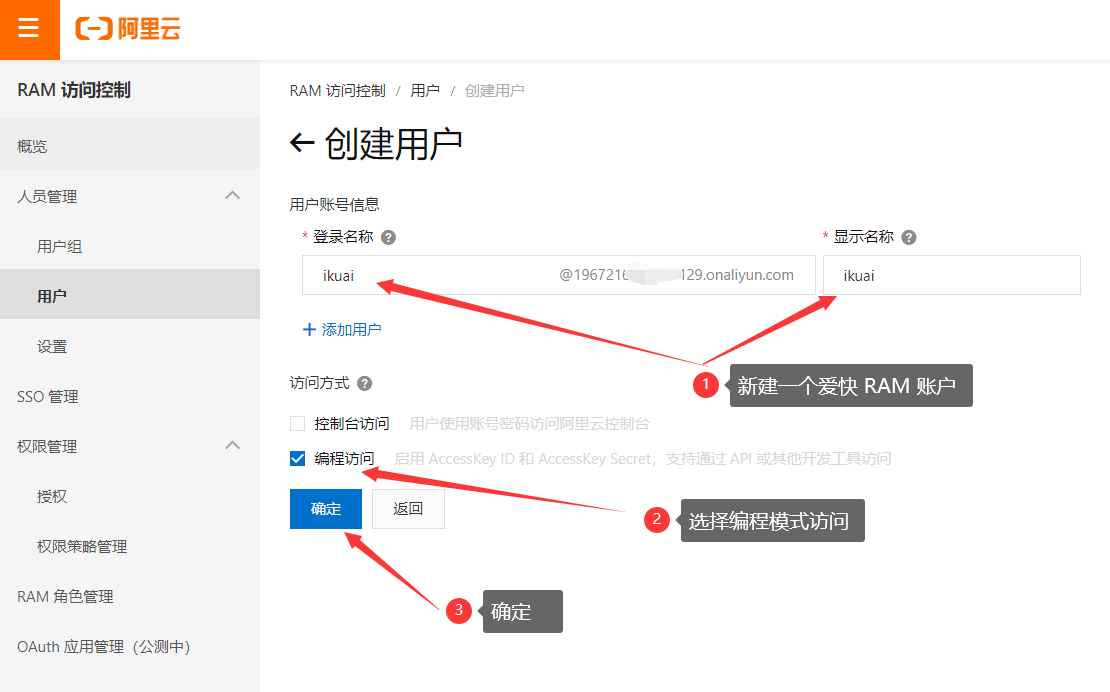Collapse the 人员管理 section

pyautogui.click(x=232, y=195)
